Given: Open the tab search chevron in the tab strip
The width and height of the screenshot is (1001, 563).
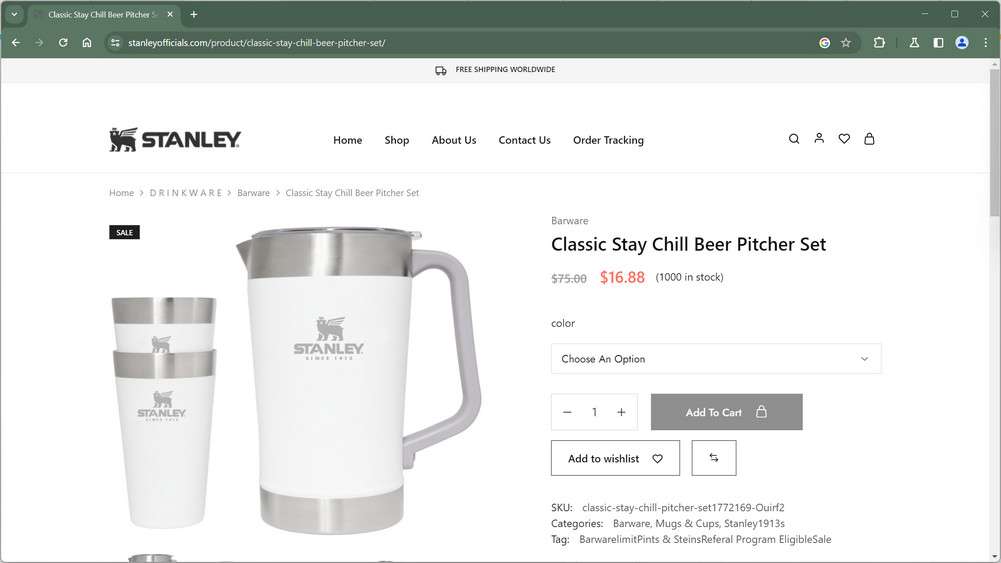Looking at the screenshot, I should coord(14,14).
